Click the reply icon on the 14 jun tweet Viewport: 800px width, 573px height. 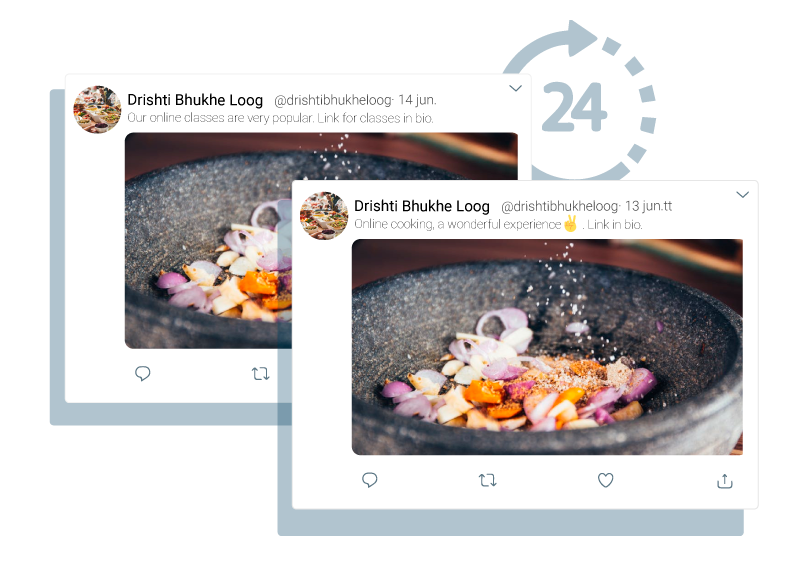(142, 373)
